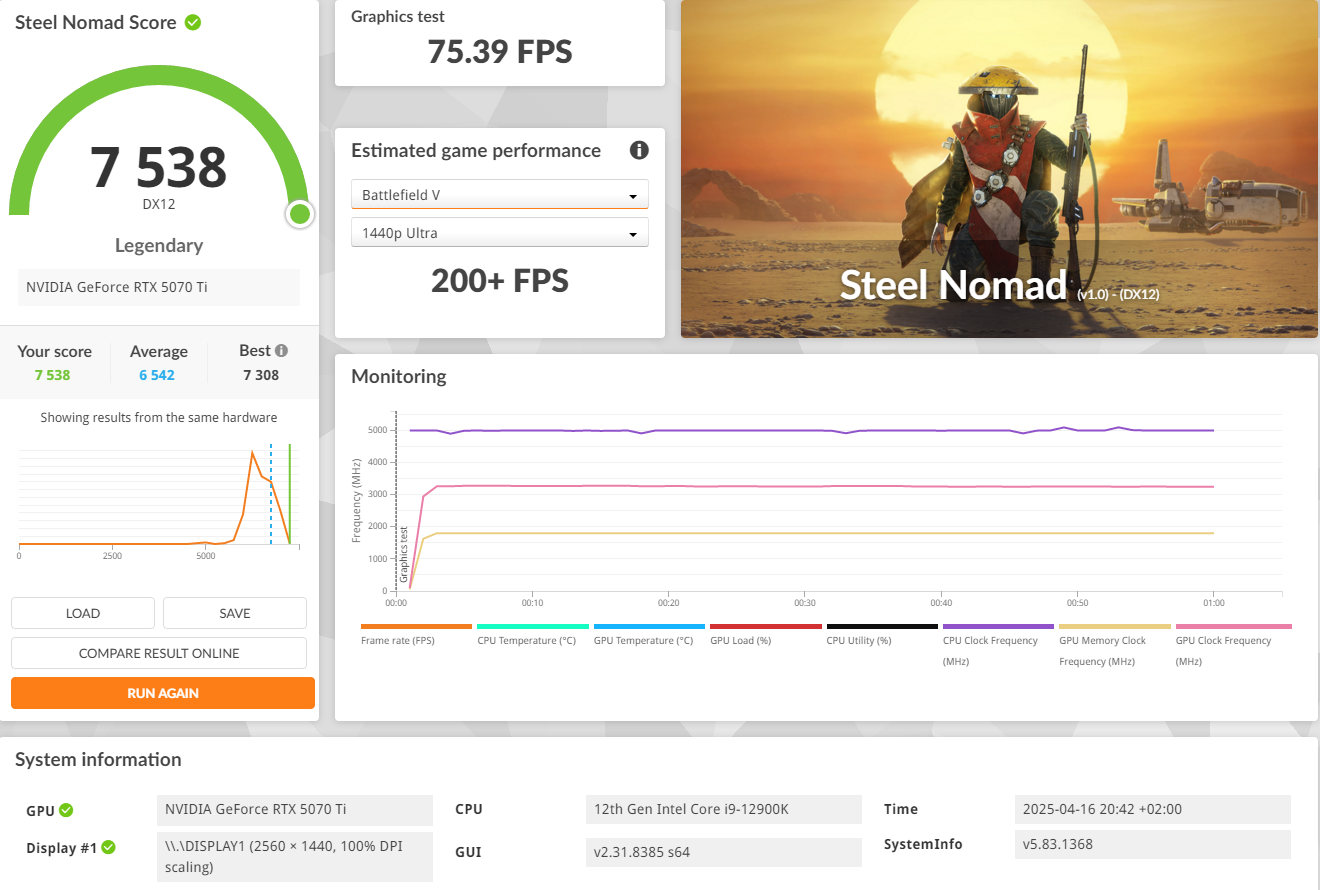Toggle GPU Temperature (°C) legend item
The image size is (1320, 890).
(x=649, y=635)
